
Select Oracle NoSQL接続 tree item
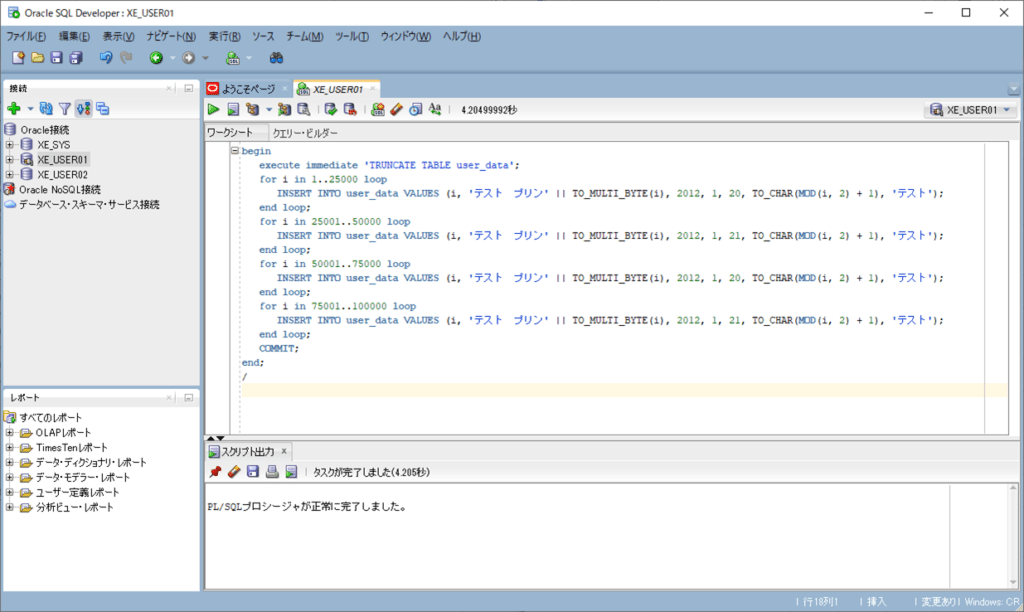click(59, 189)
